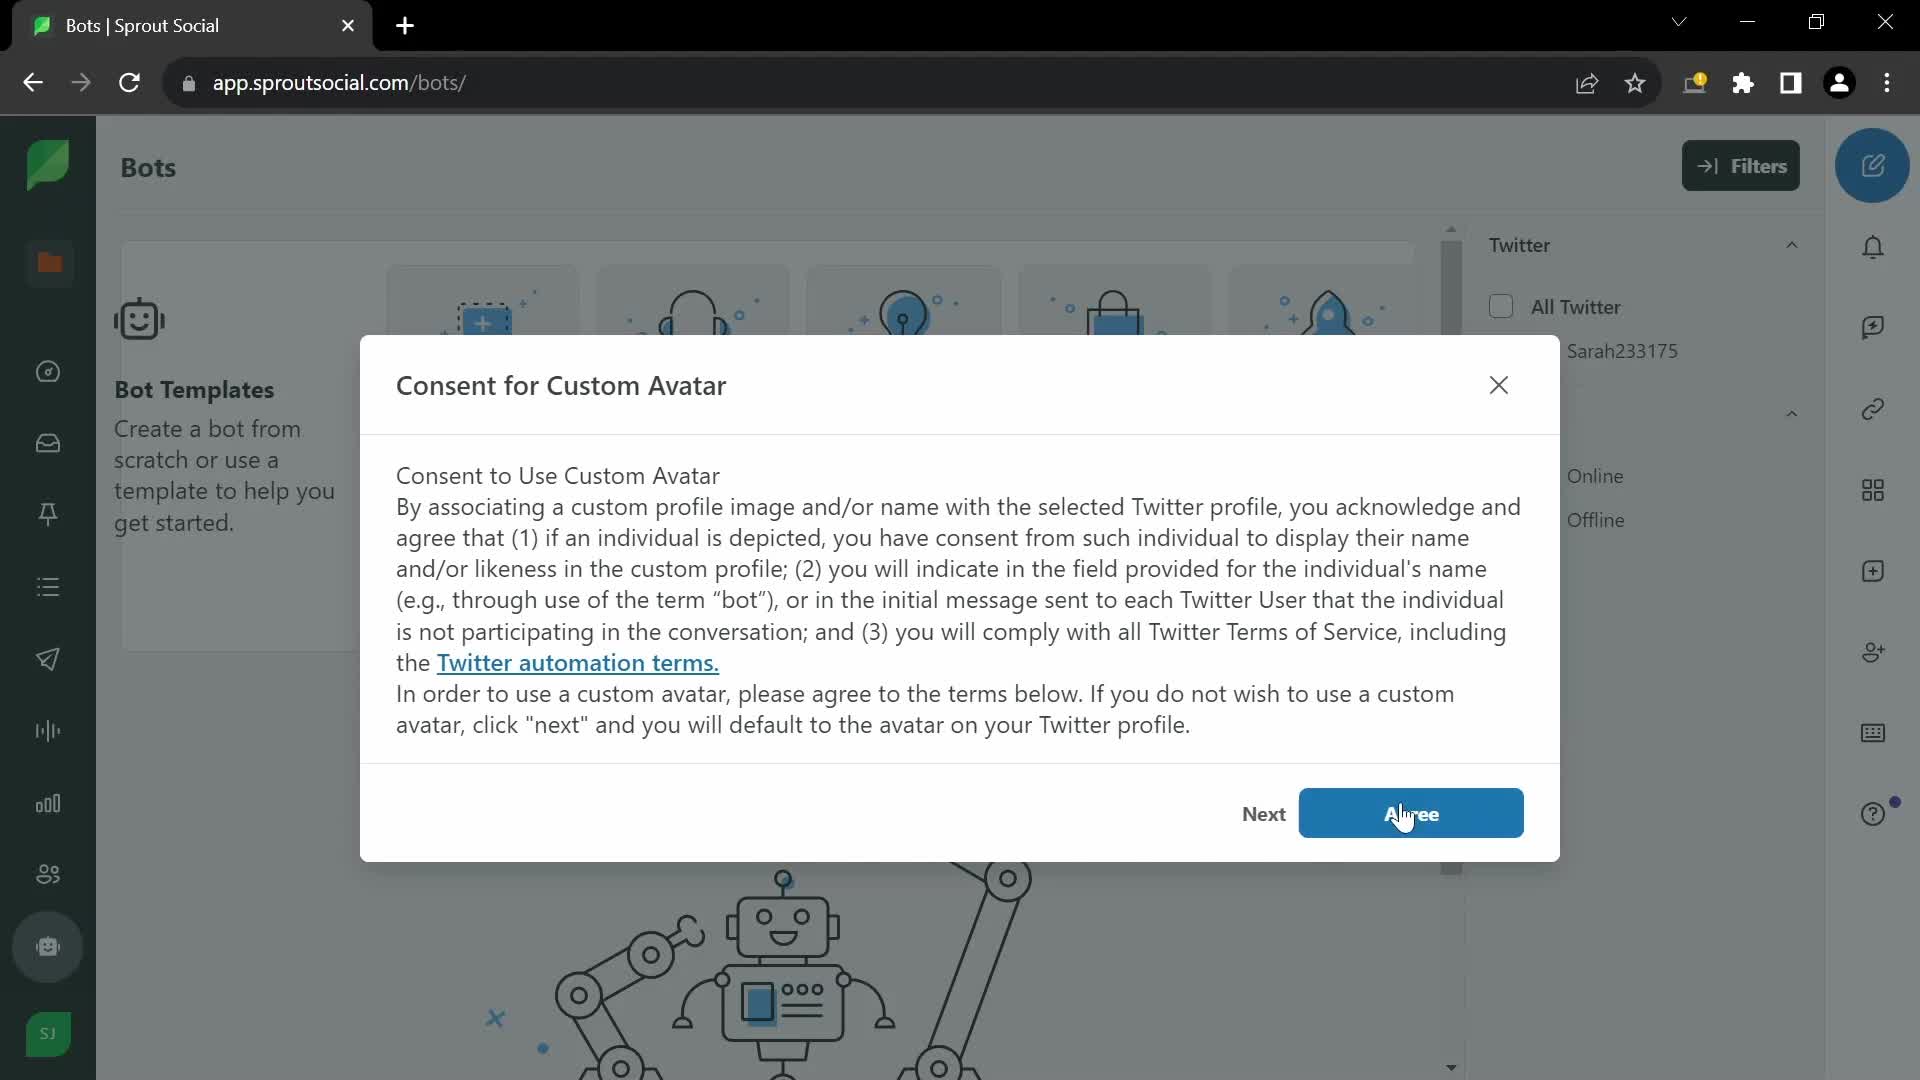Click the share page icon in address bar
This screenshot has width=1920, height=1080.
click(x=1586, y=83)
